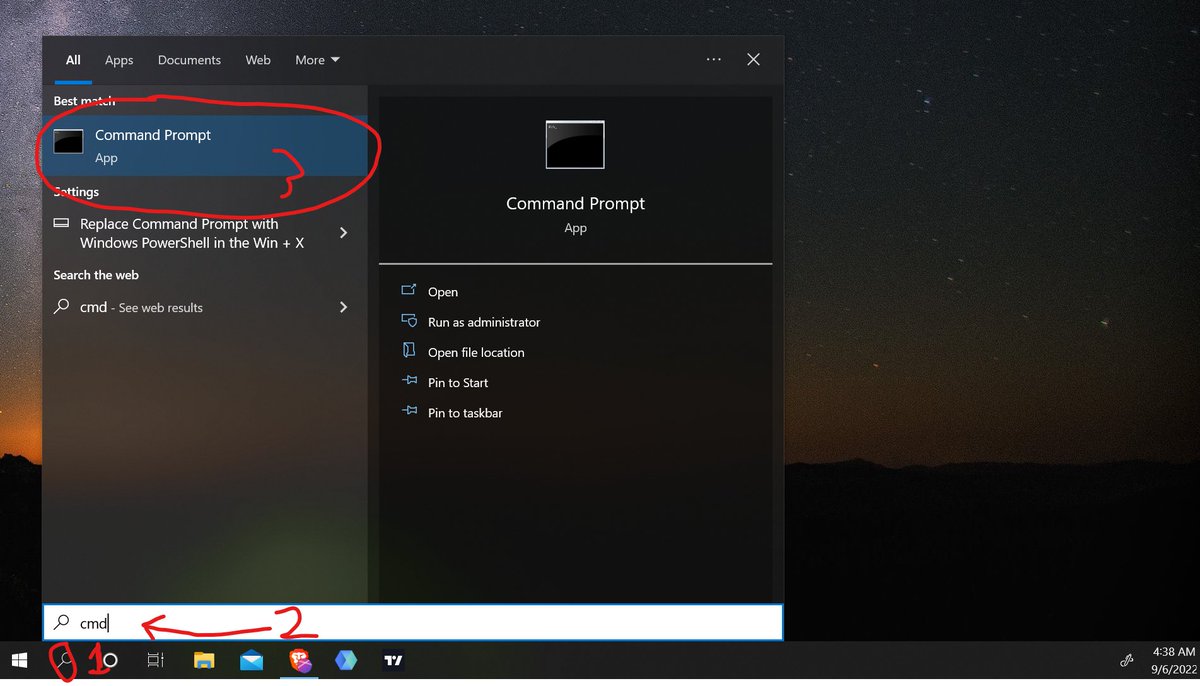Select Pin to Start
The width and height of the screenshot is (1200, 686).
(458, 382)
